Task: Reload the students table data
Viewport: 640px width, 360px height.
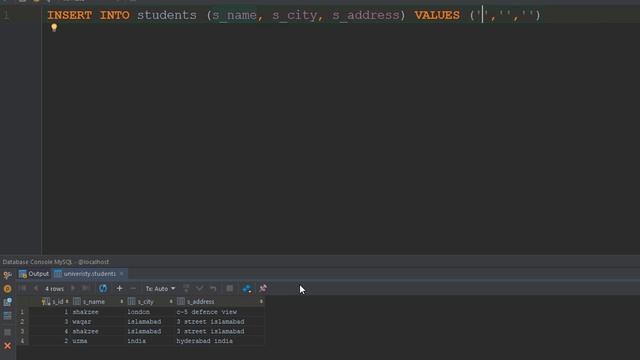Action: click(x=103, y=289)
